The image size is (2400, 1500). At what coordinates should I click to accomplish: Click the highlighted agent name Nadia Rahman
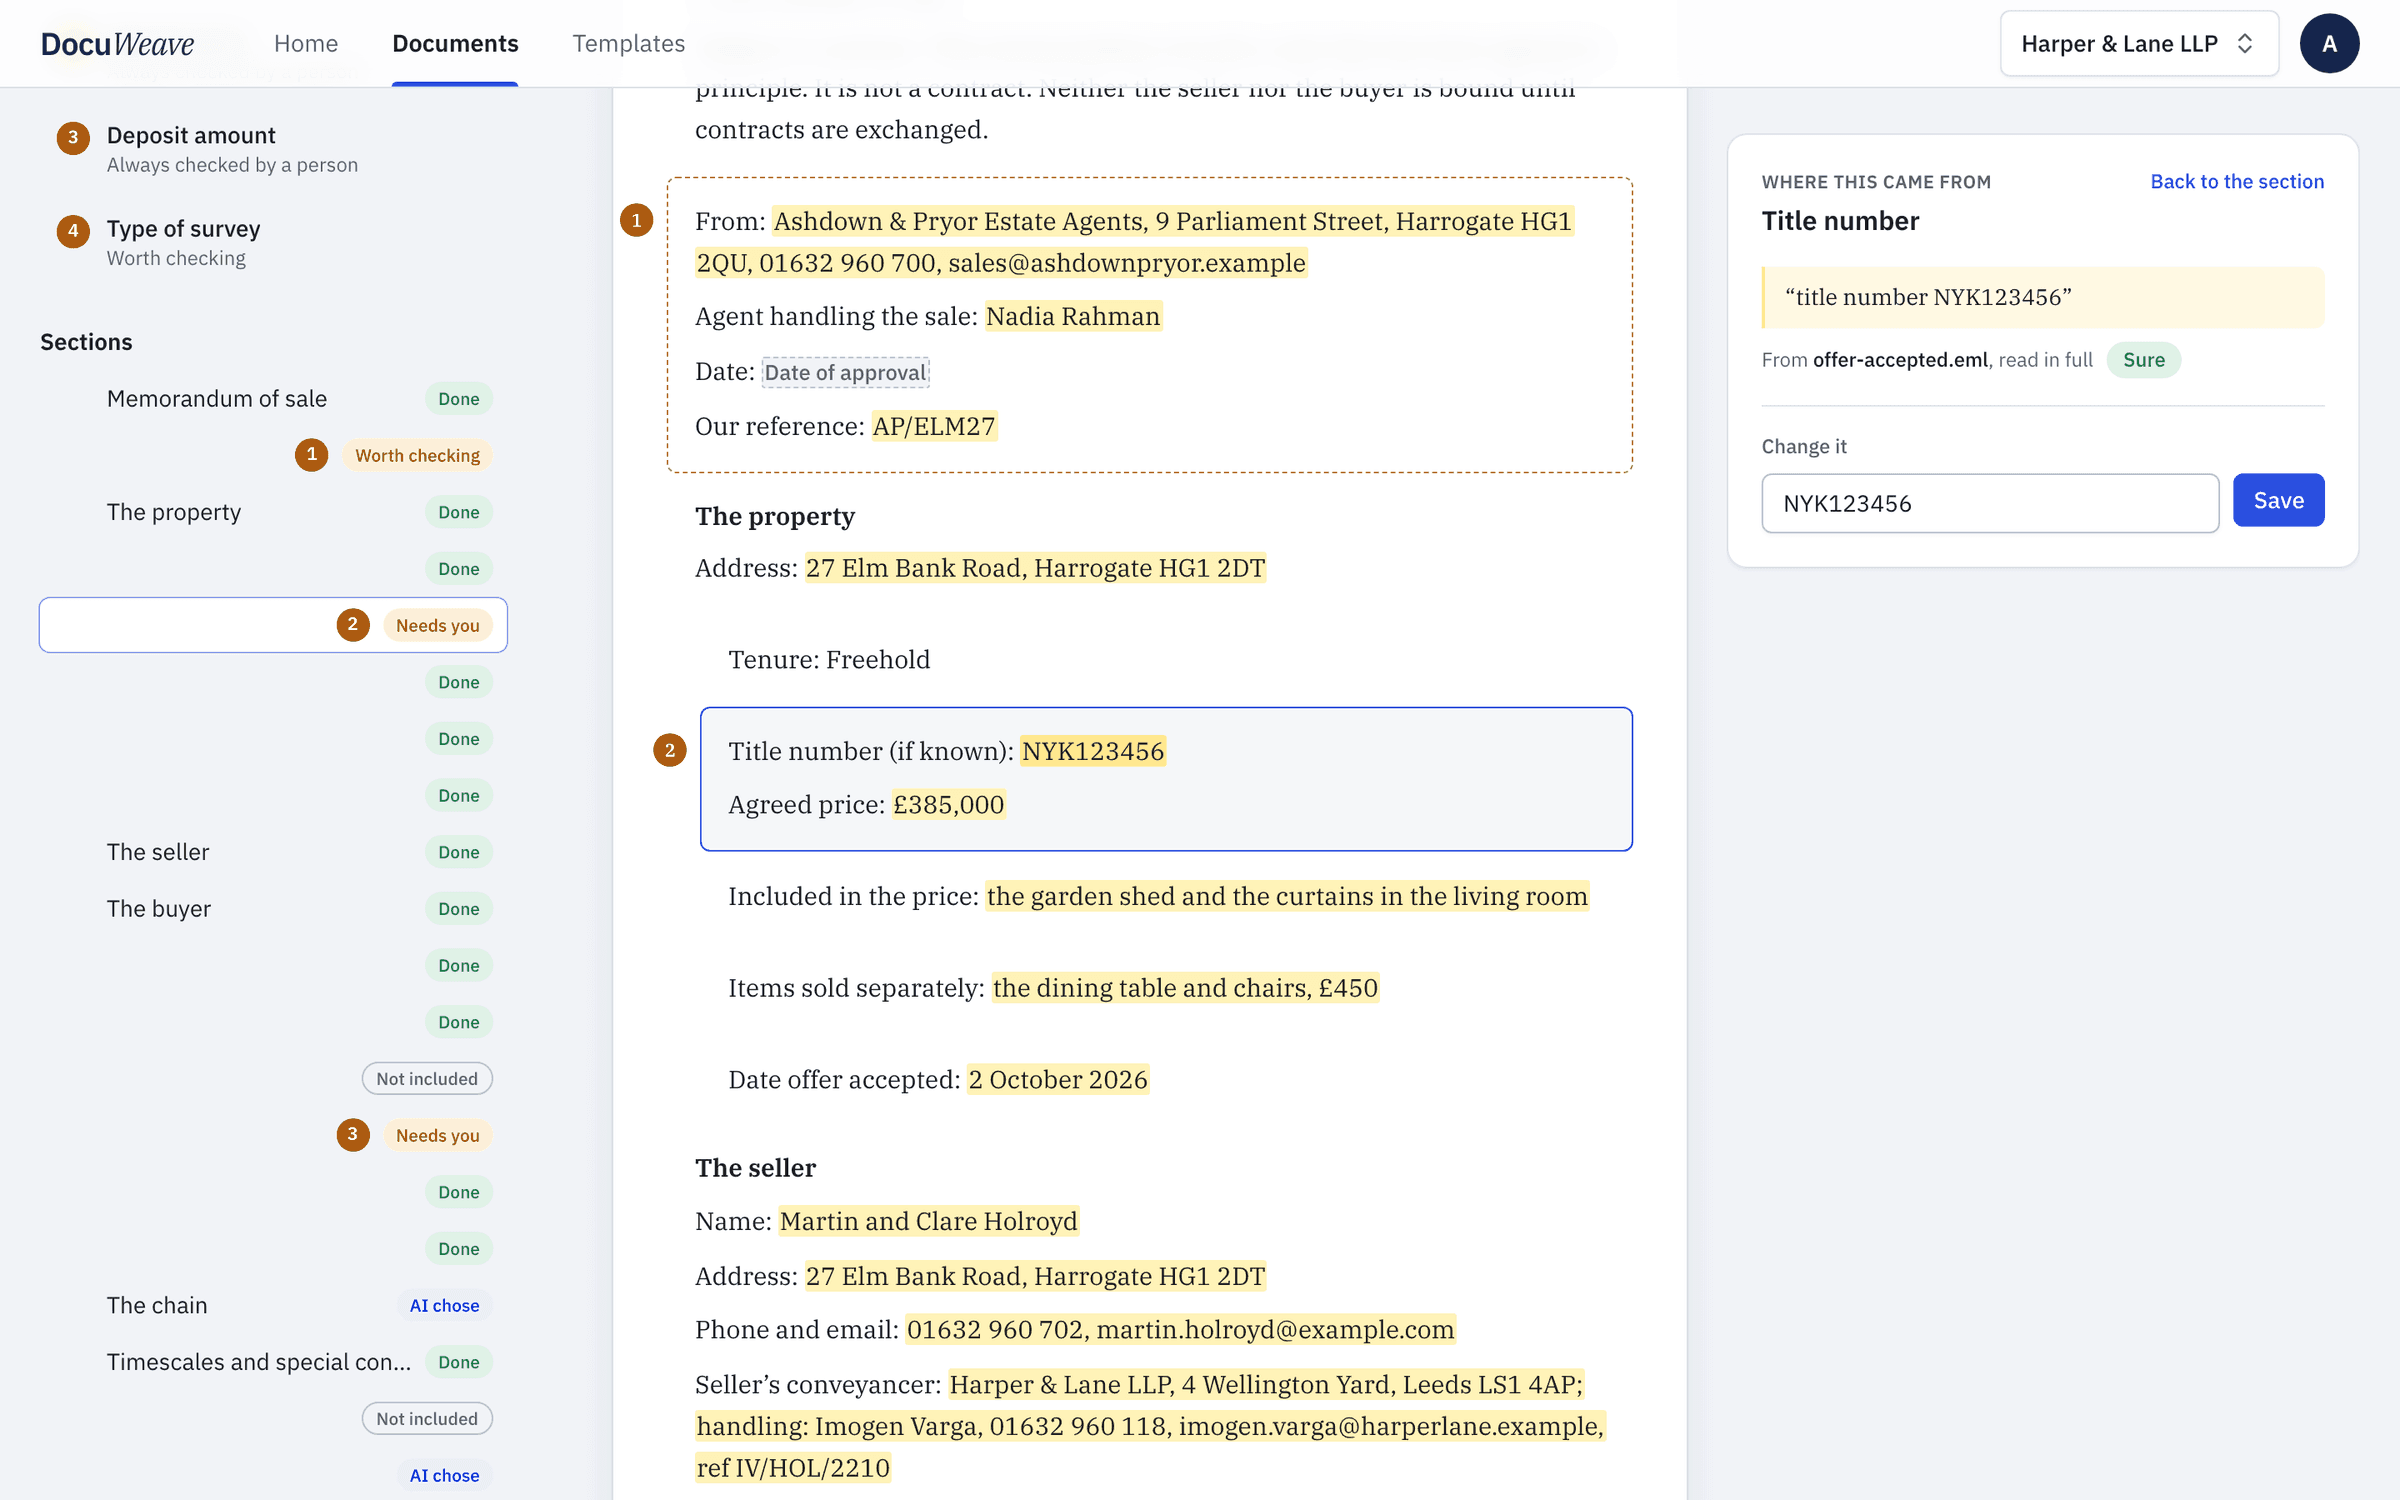click(1073, 316)
